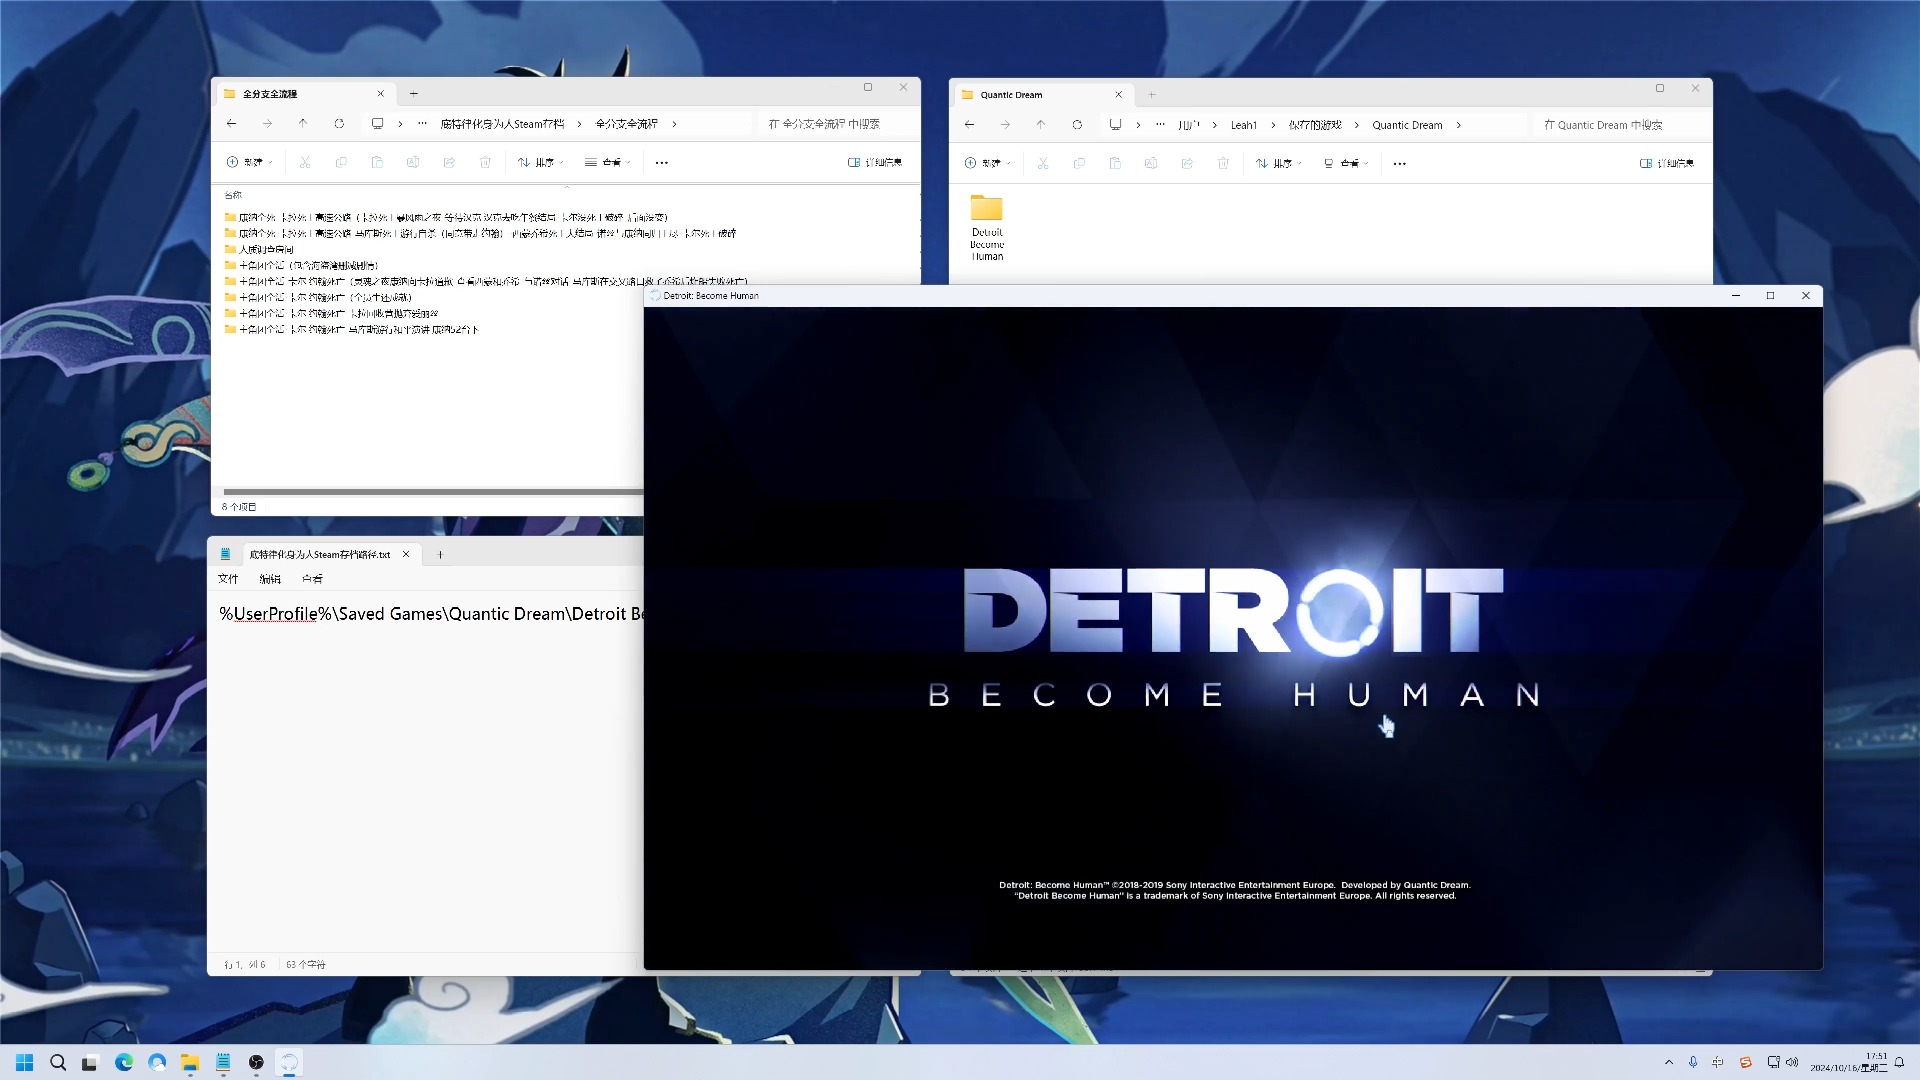Click the paste icon in Quantic Dream Explorer
The width and height of the screenshot is (1920, 1080).
tap(1115, 163)
